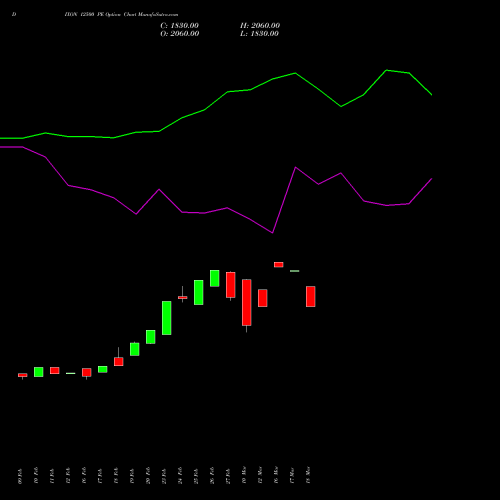Click the red candle with a tall upper wick above 18 Feb
The width and height of the screenshot is (500, 500).
(119, 361)
